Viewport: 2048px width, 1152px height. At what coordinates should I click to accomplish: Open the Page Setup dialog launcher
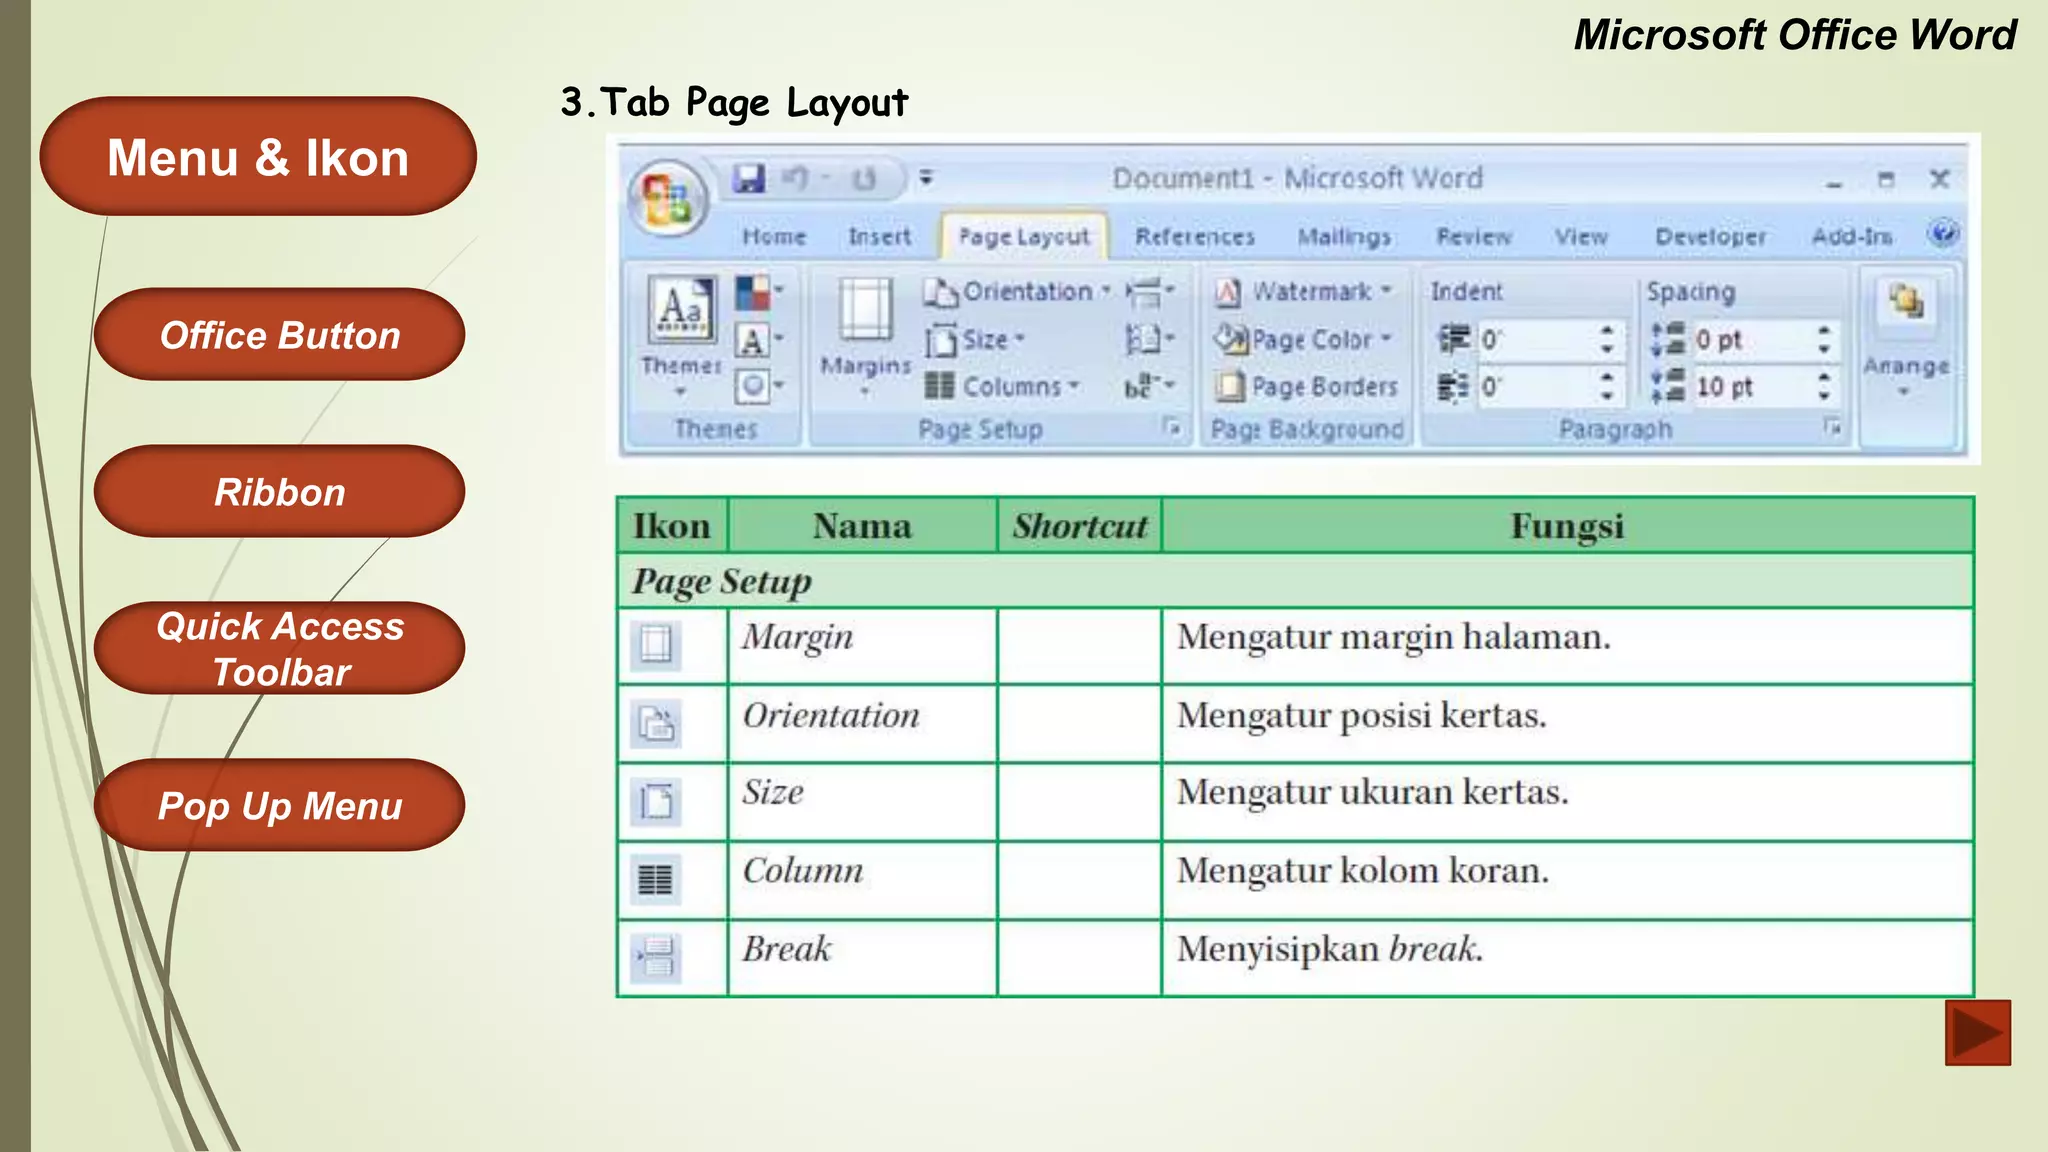click(x=1172, y=429)
